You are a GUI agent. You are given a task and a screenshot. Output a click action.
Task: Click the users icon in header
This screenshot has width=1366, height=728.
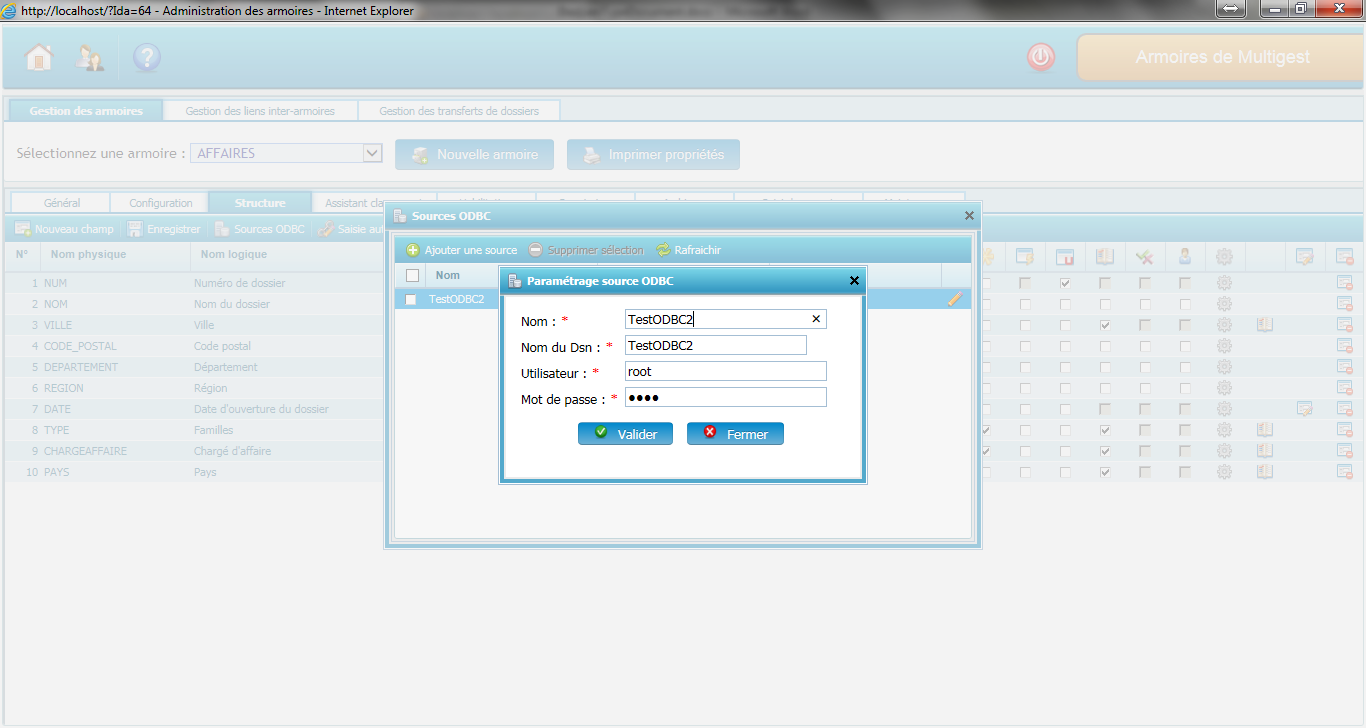coord(90,58)
